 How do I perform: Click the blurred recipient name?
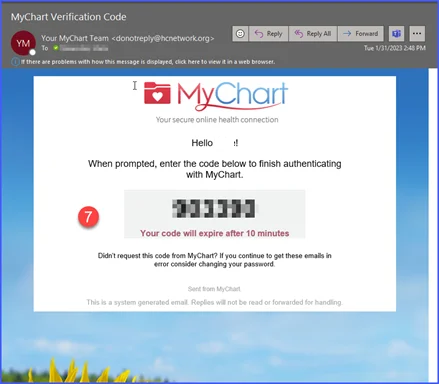click(x=84, y=48)
